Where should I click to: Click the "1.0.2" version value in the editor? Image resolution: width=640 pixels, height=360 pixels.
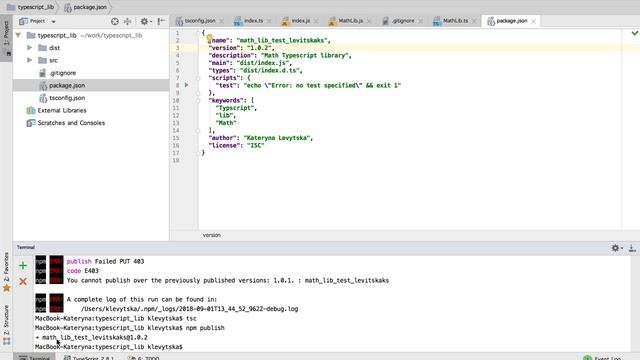pos(260,48)
